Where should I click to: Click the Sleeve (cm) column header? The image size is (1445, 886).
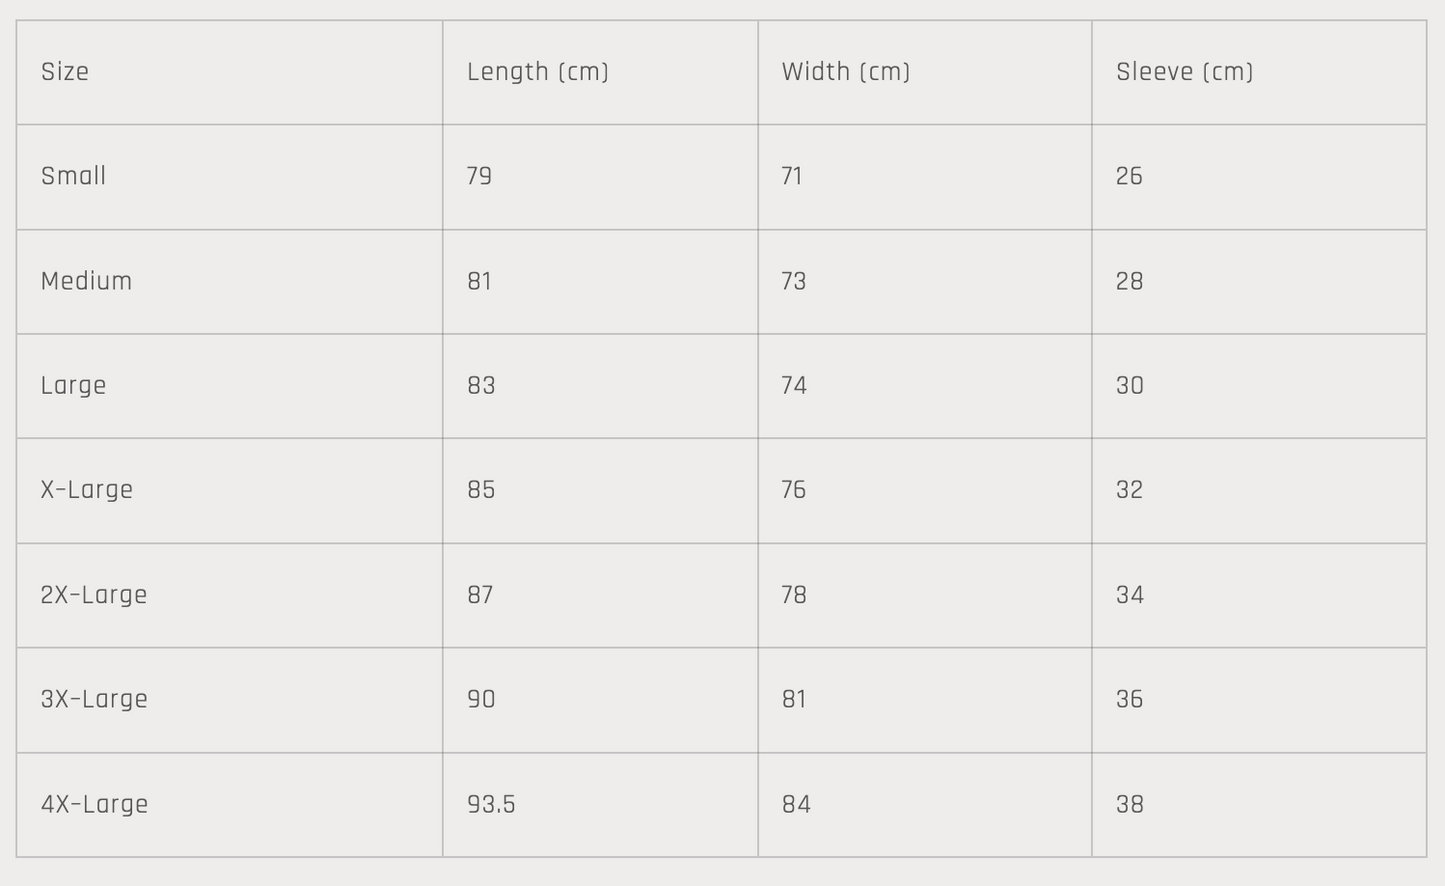[1185, 72]
